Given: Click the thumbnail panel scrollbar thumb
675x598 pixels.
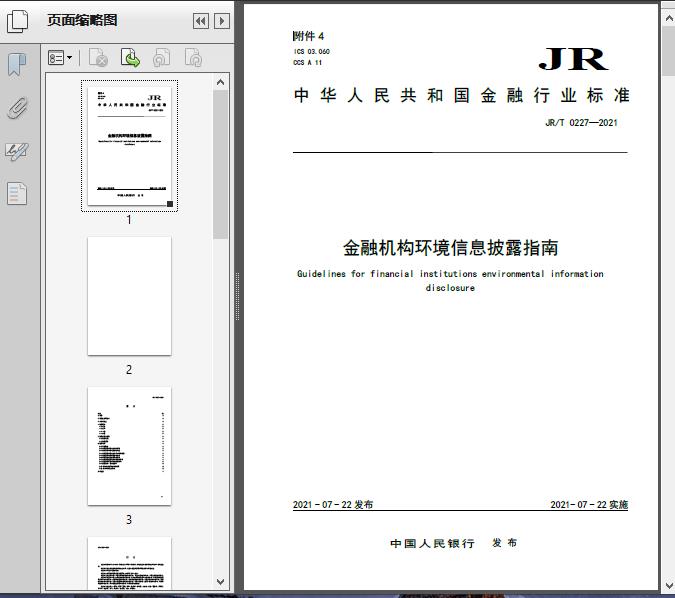Looking at the screenshot, I should (220, 164).
